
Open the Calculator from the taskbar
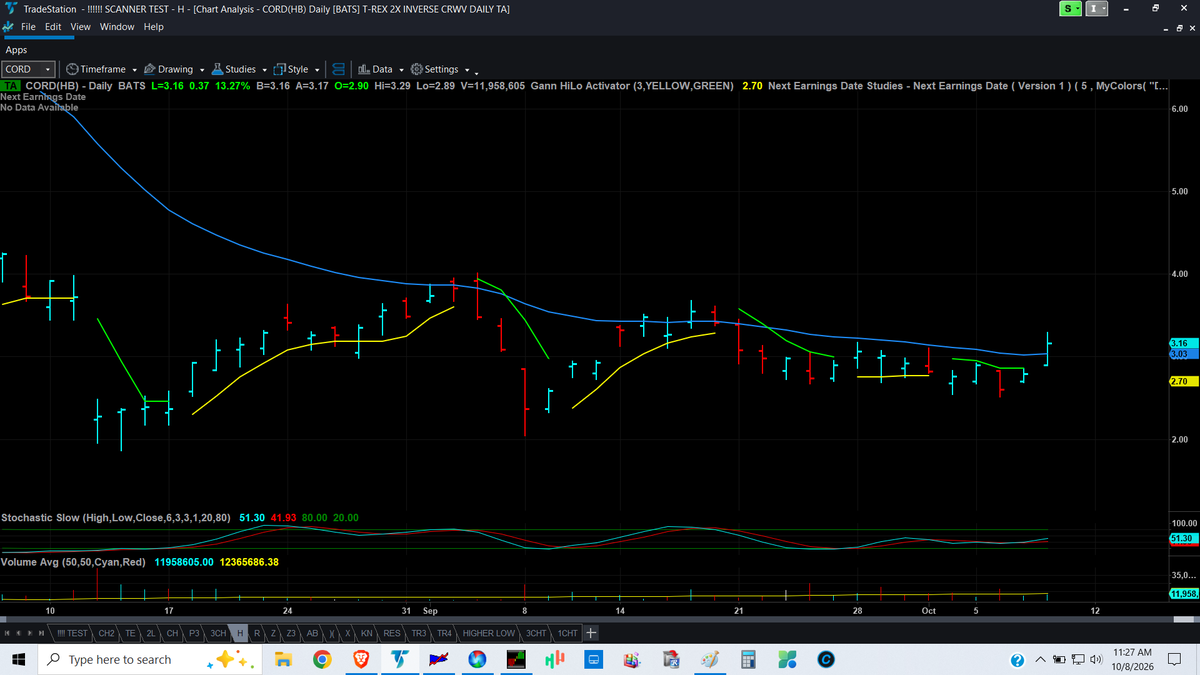(748, 660)
